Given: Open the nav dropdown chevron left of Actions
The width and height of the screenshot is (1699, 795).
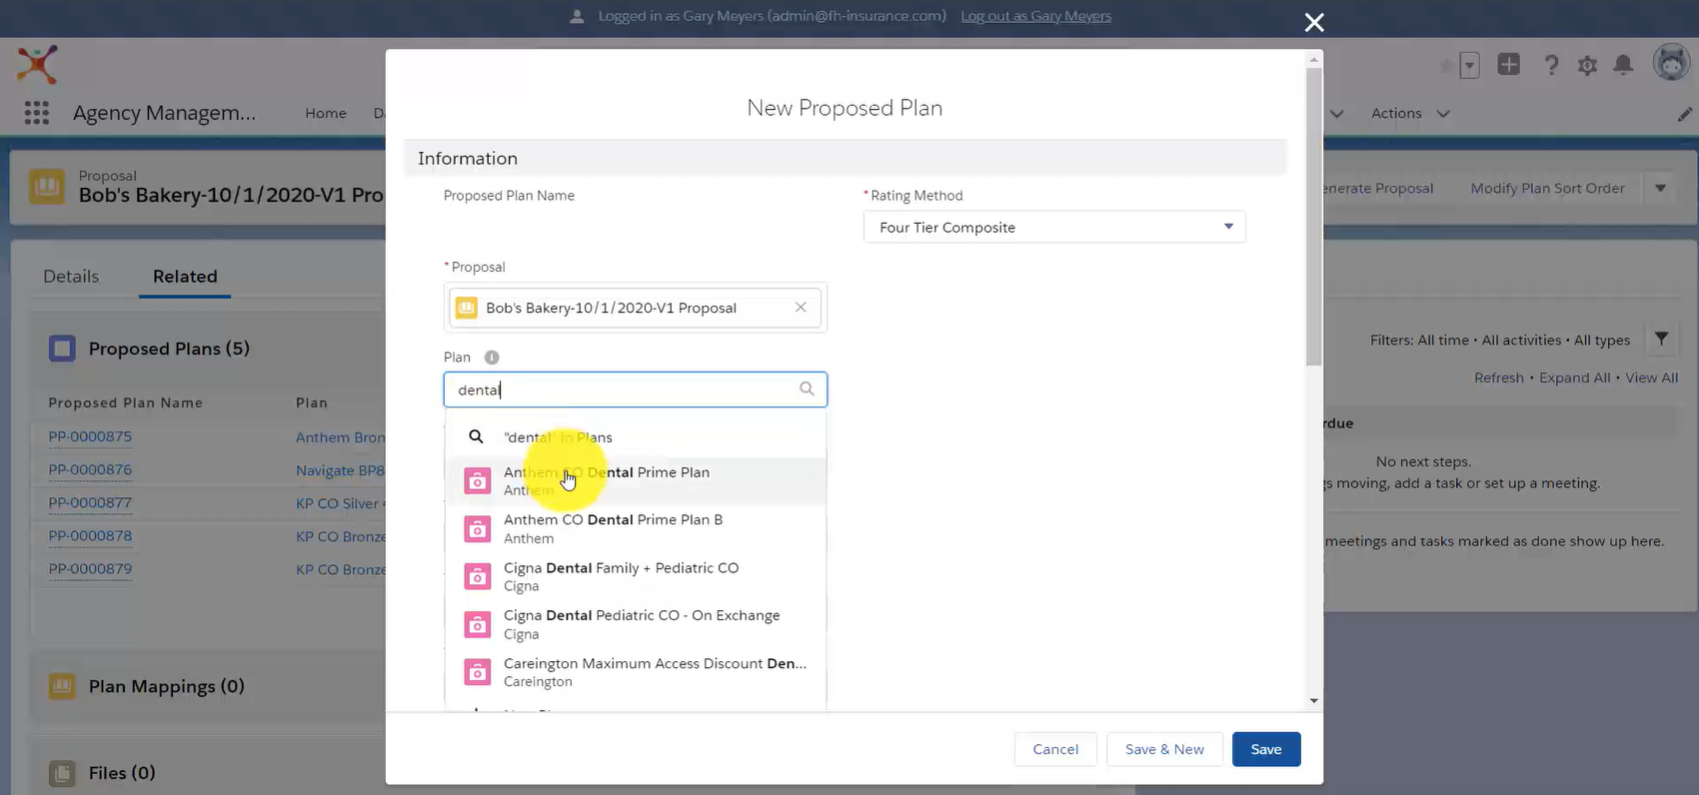Looking at the screenshot, I should 1336,114.
